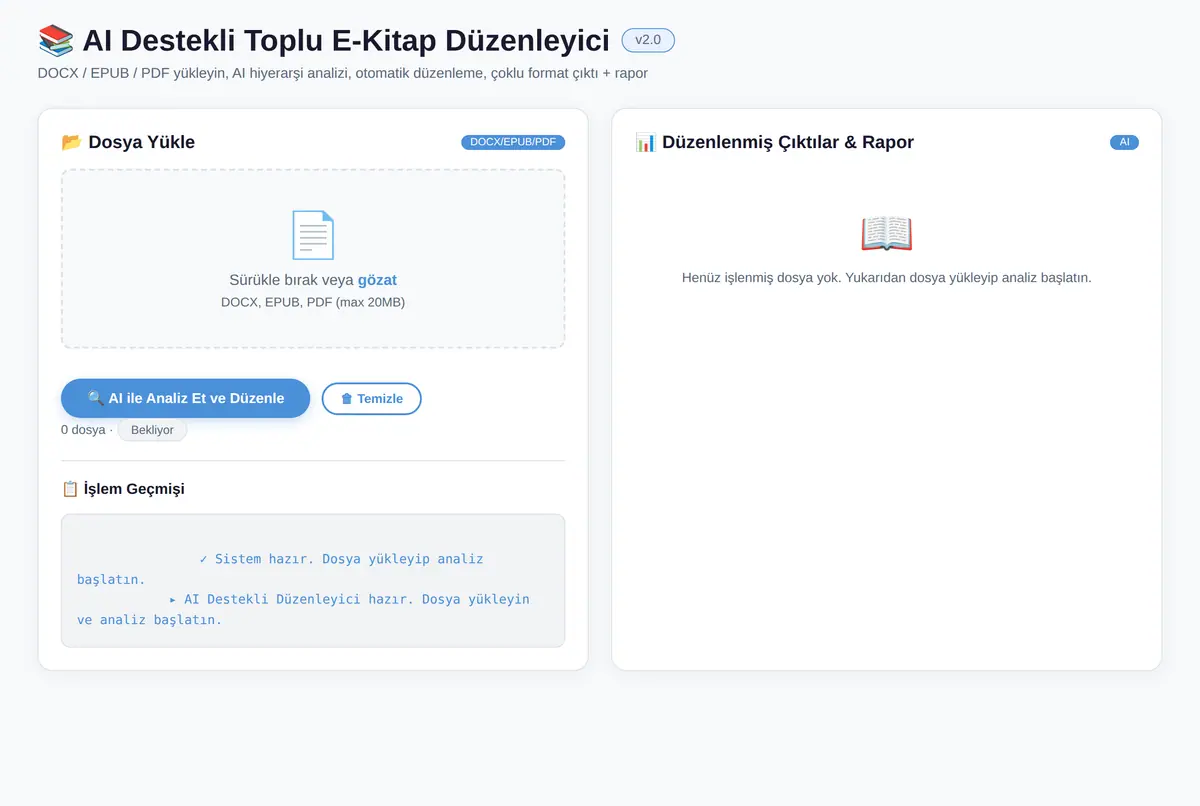Click 'Henüz işlenmiş dosya yok' message

point(887,277)
